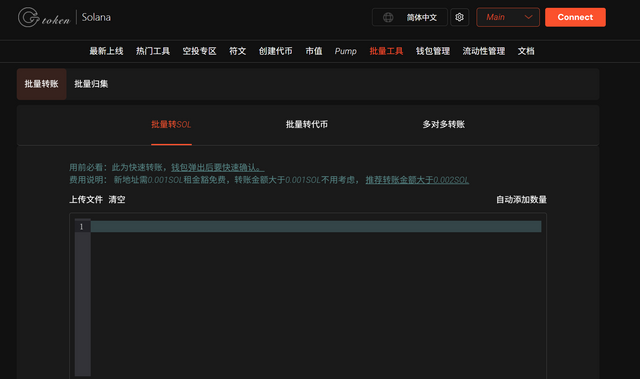Click the globe language icon
The width and height of the screenshot is (640, 379).
pyautogui.click(x=388, y=17)
